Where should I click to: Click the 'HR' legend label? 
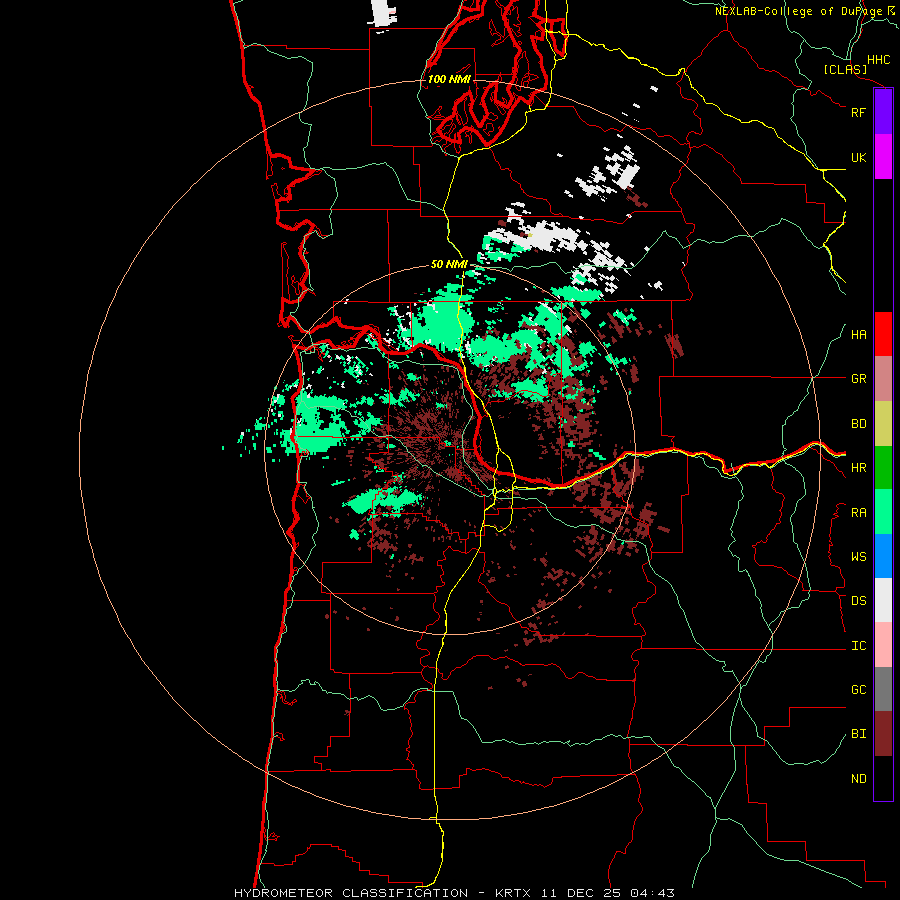click(x=858, y=468)
